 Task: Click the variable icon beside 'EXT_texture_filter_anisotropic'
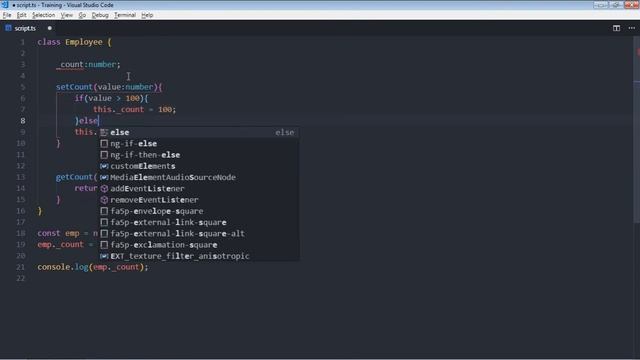[104, 256]
